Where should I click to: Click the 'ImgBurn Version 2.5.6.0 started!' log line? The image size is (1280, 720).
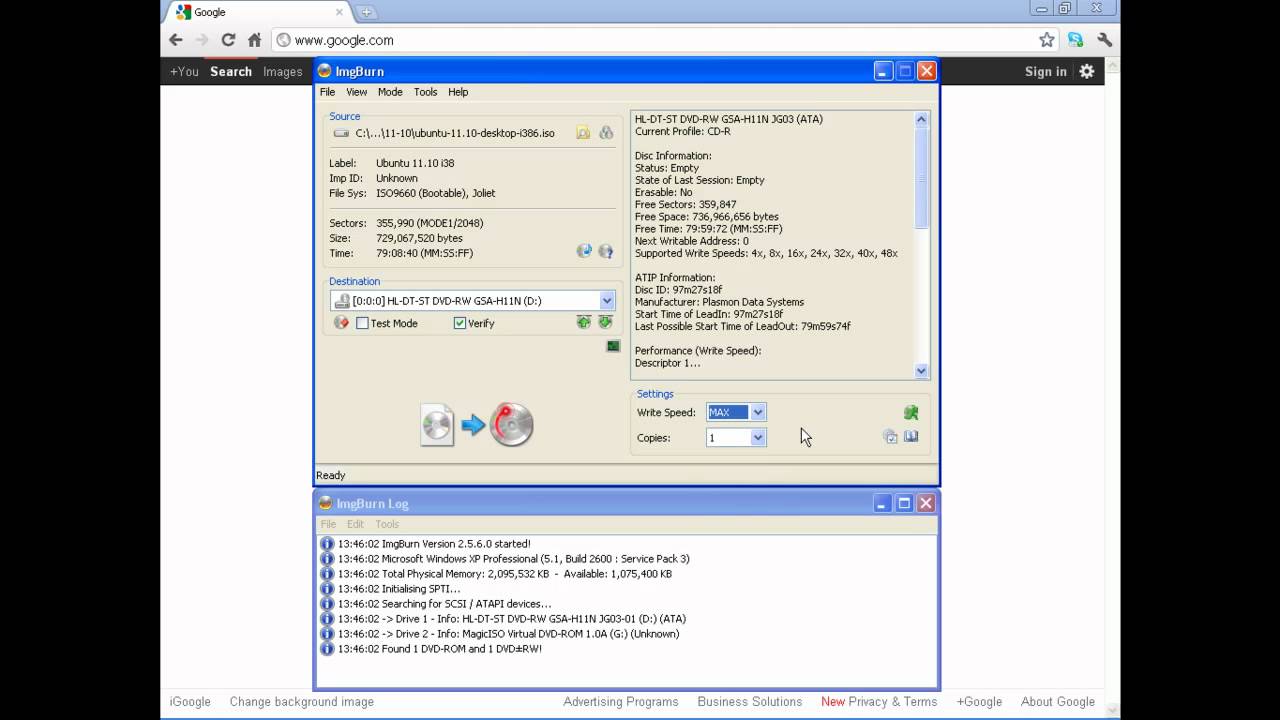[434, 544]
